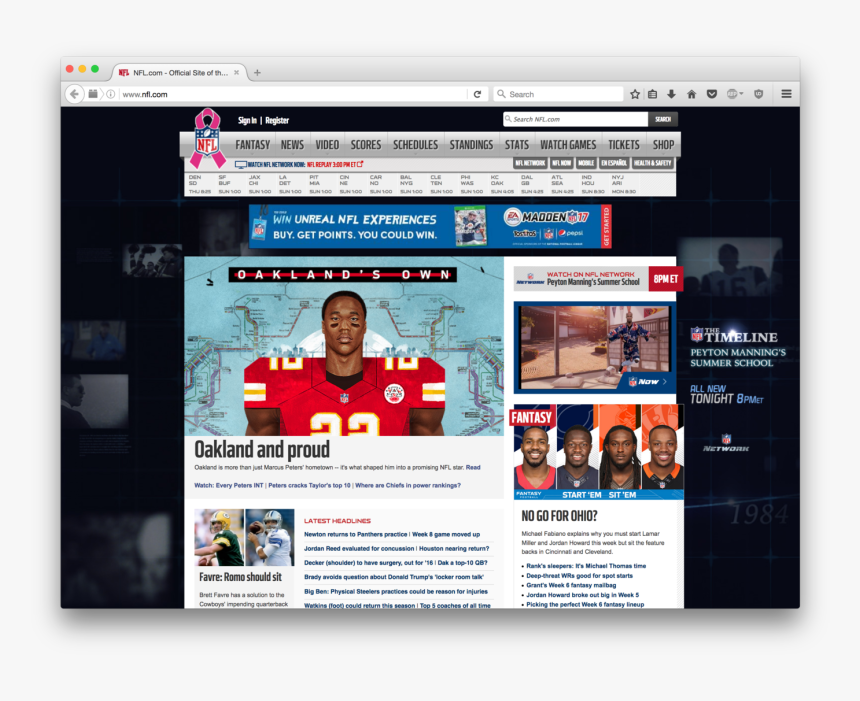Open the VIDEO nav menu

click(x=327, y=145)
